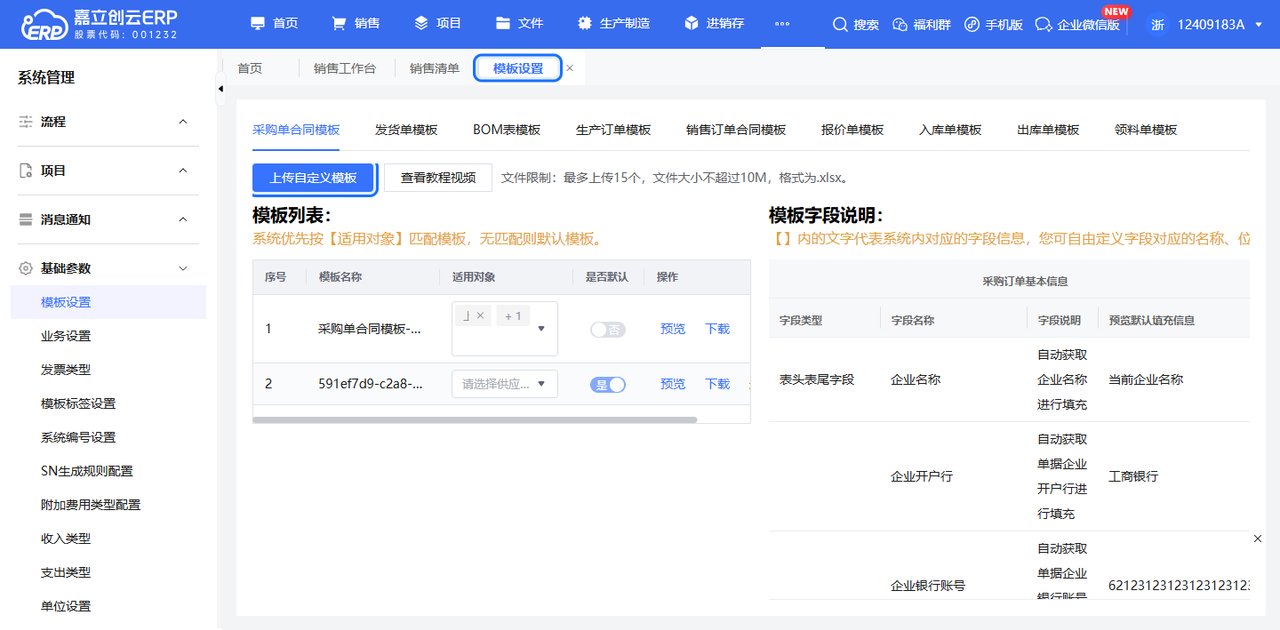This screenshot has width=1280, height=630.
Task: Expand the 流程 sidebar section chevron
Action: [x=183, y=121]
